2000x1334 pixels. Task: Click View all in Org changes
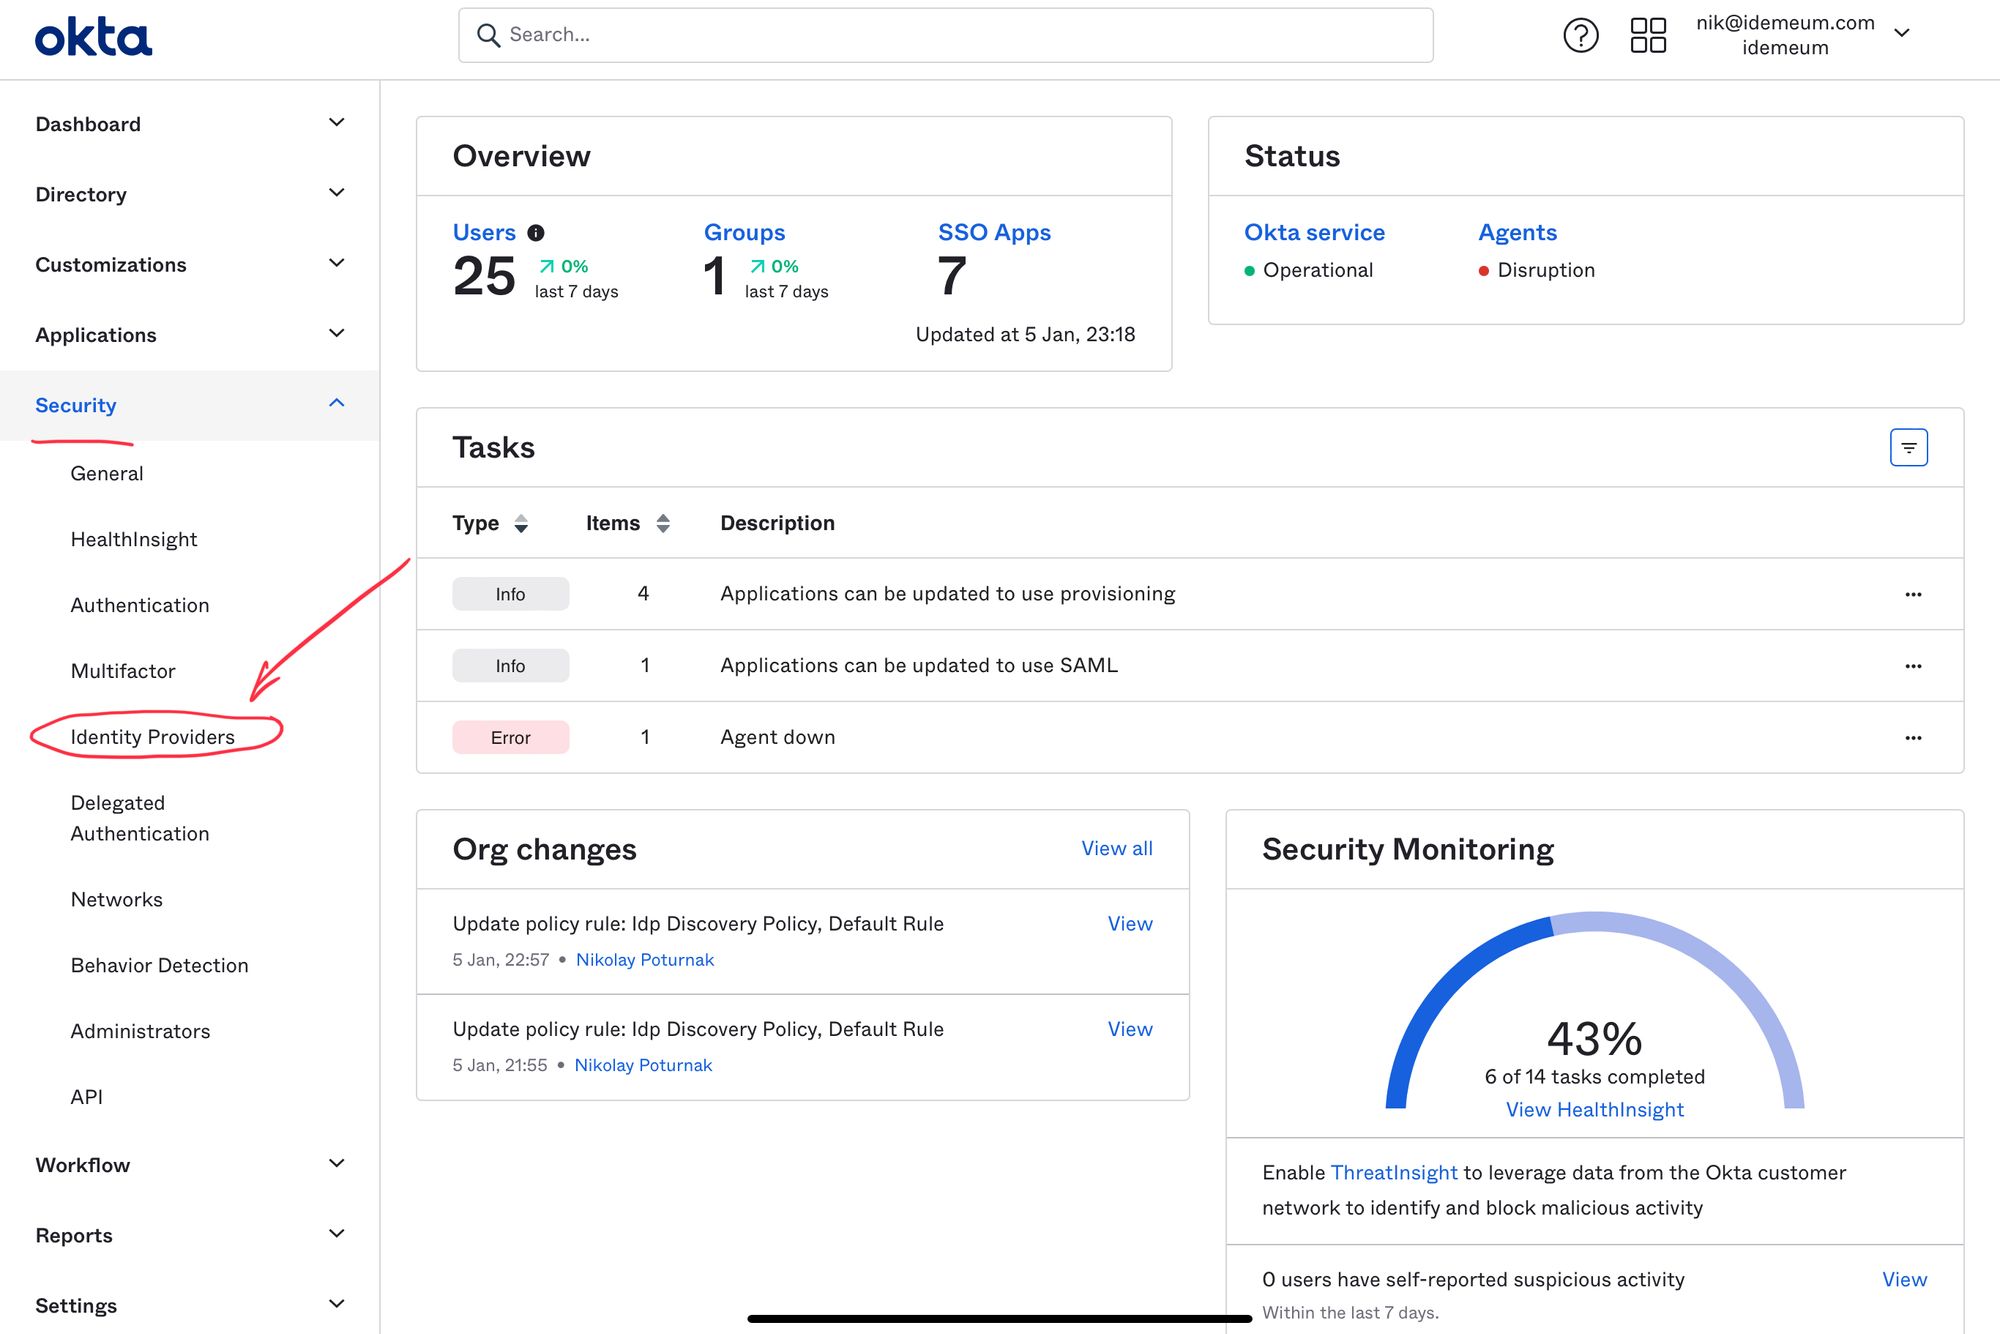click(x=1117, y=849)
